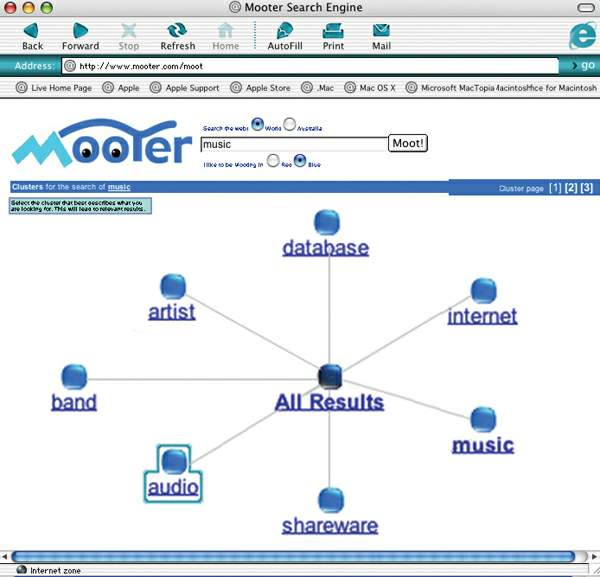Click the Forward arrow icon
Image resolution: width=600 pixels, height=577 pixels.
[x=80, y=31]
